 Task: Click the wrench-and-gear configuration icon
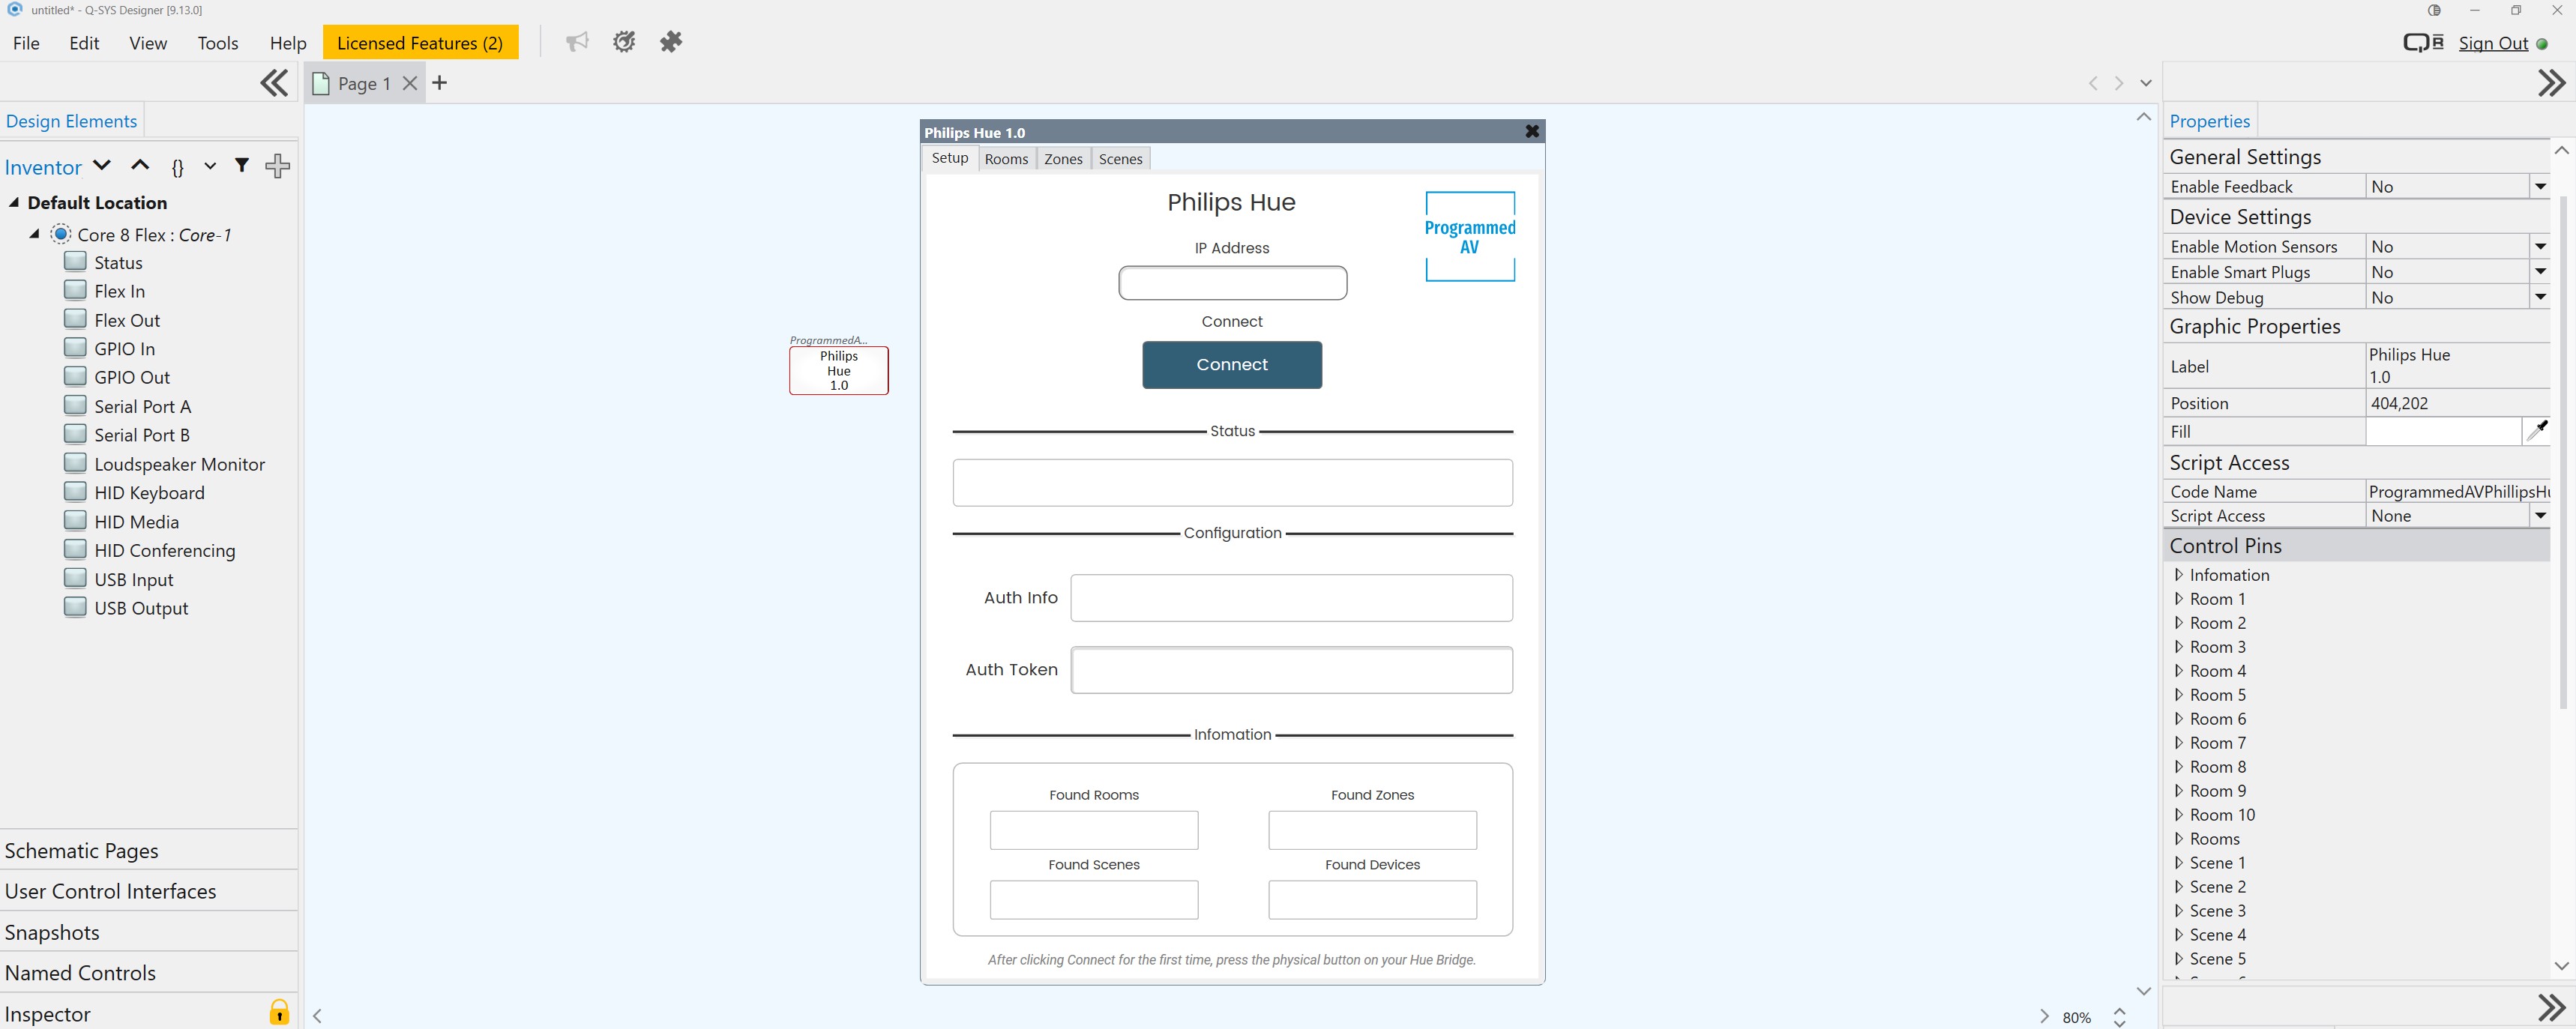pyautogui.click(x=624, y=42)
